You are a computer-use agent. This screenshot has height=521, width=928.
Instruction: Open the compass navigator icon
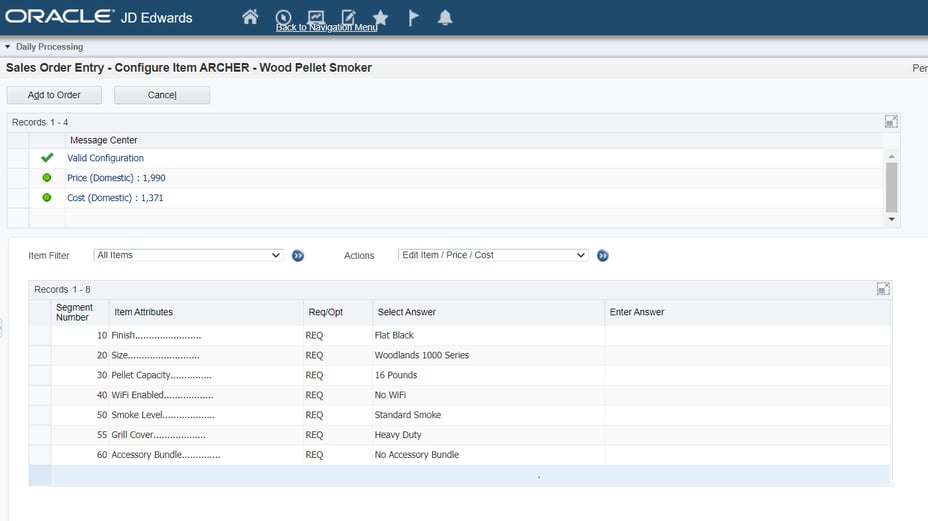(283, 17)
